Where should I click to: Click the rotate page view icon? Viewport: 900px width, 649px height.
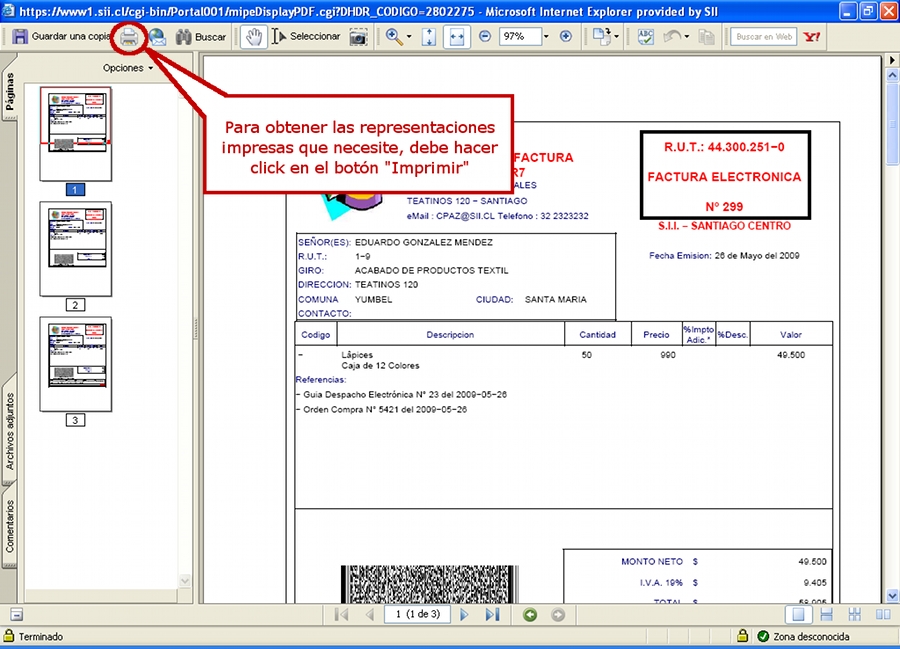pyautogui.click(x=602, y=37)
